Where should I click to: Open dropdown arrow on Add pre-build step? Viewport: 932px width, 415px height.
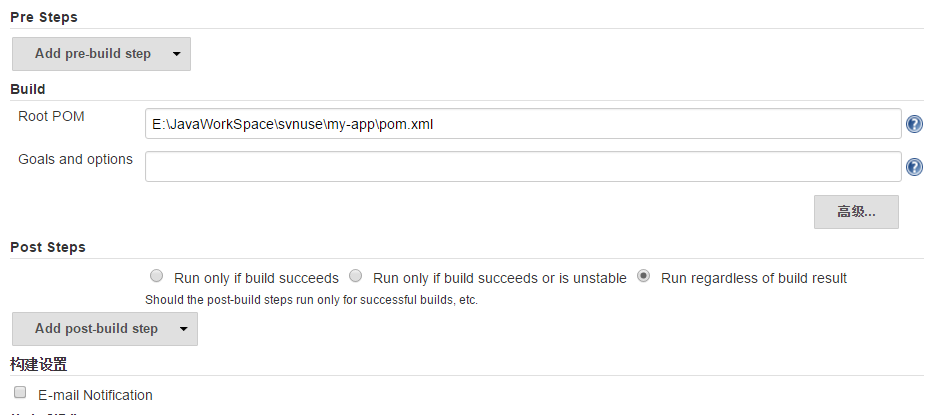177,54
